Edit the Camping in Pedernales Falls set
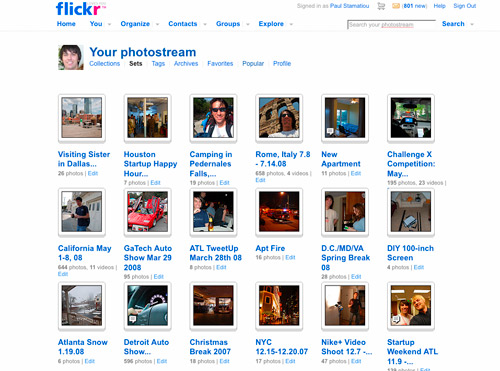The width and height of the screenshot is (500, 371). click(x=224, y=183)
